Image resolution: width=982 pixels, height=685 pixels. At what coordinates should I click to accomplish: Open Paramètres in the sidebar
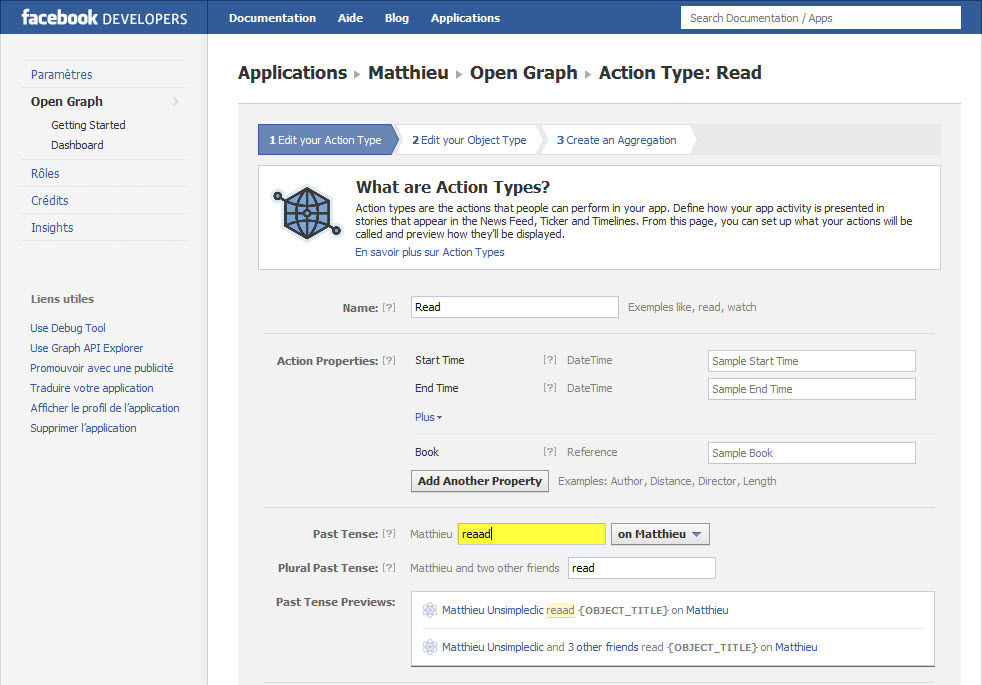pyautogui.click(x=61, y=75)
